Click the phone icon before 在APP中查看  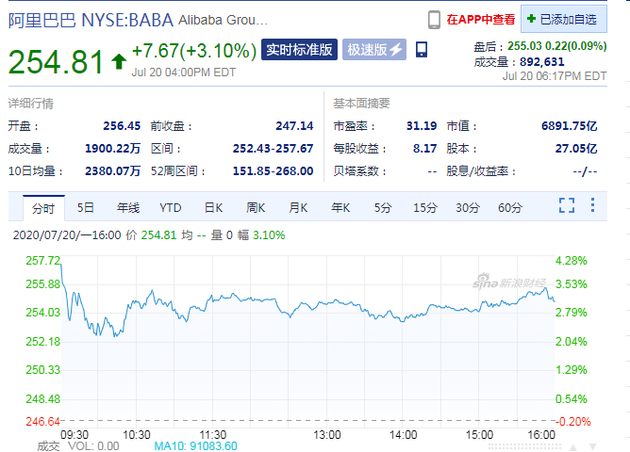click(x=434, y=19)
